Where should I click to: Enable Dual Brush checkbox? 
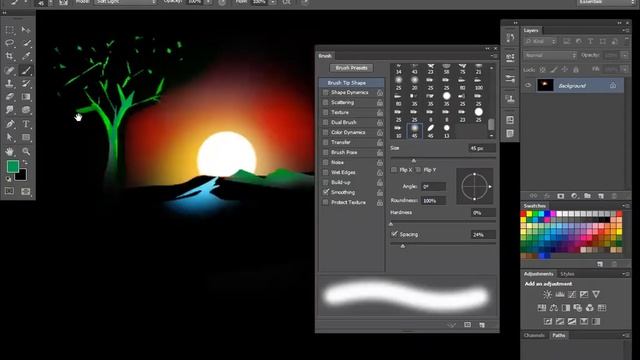tap(325, 122)
